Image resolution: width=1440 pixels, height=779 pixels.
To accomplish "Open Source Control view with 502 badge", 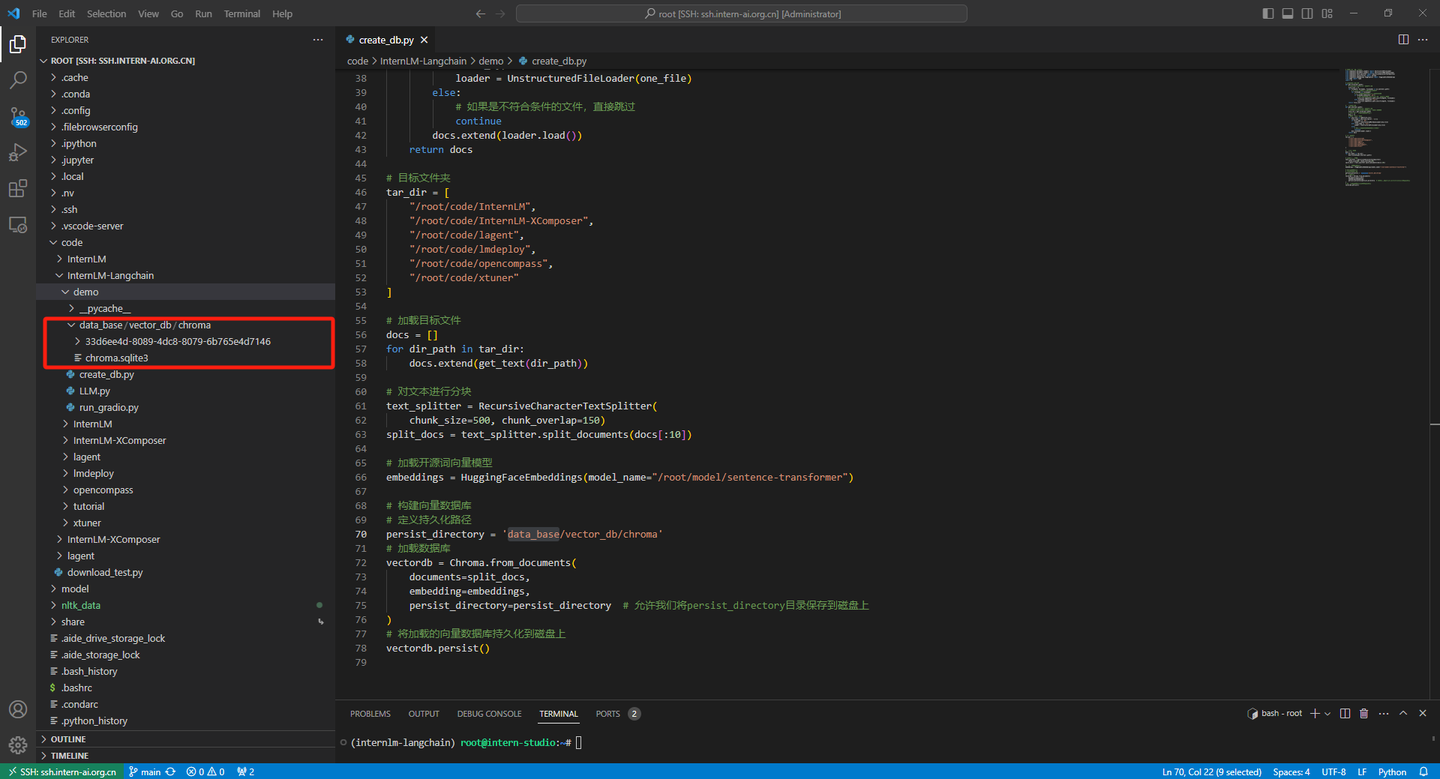I will [18, 117].
